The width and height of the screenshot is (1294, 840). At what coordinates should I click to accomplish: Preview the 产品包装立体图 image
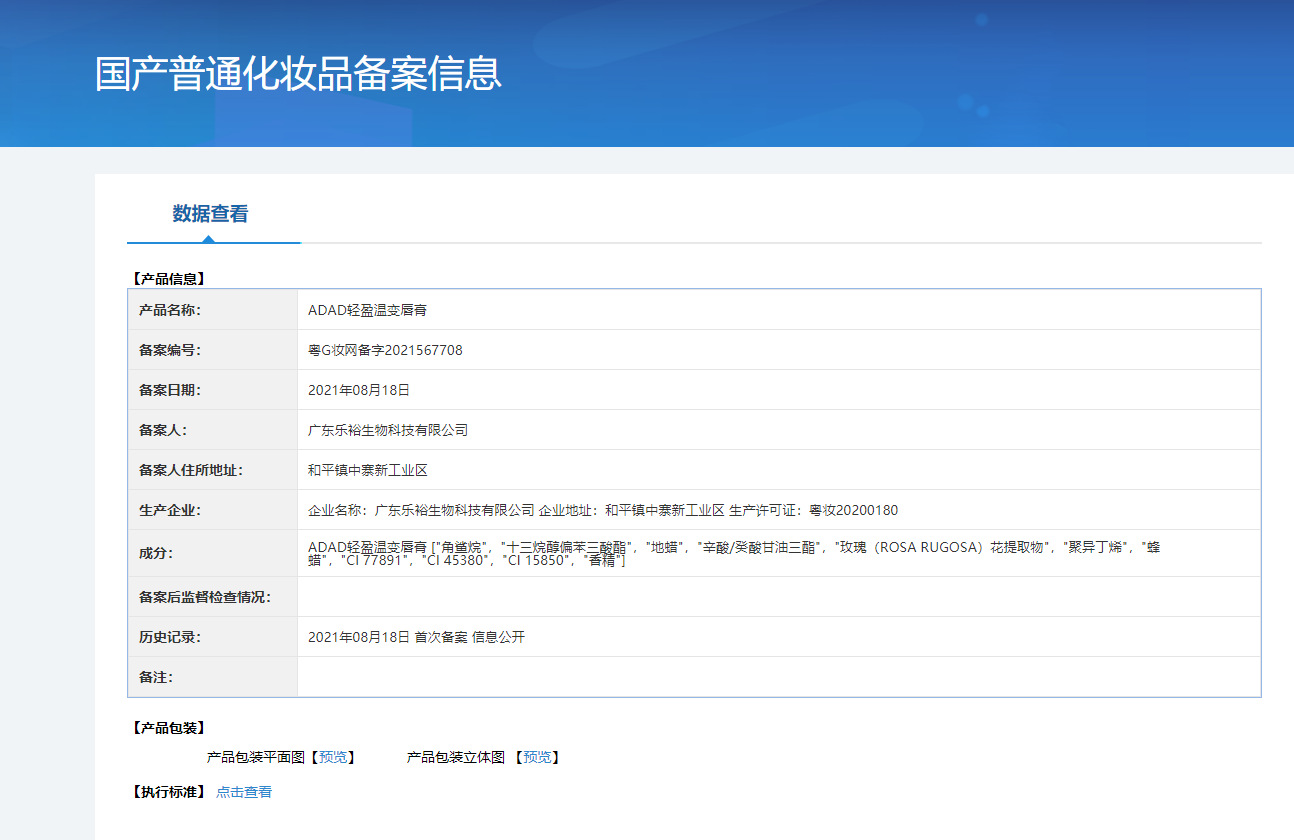coord(537,757)
